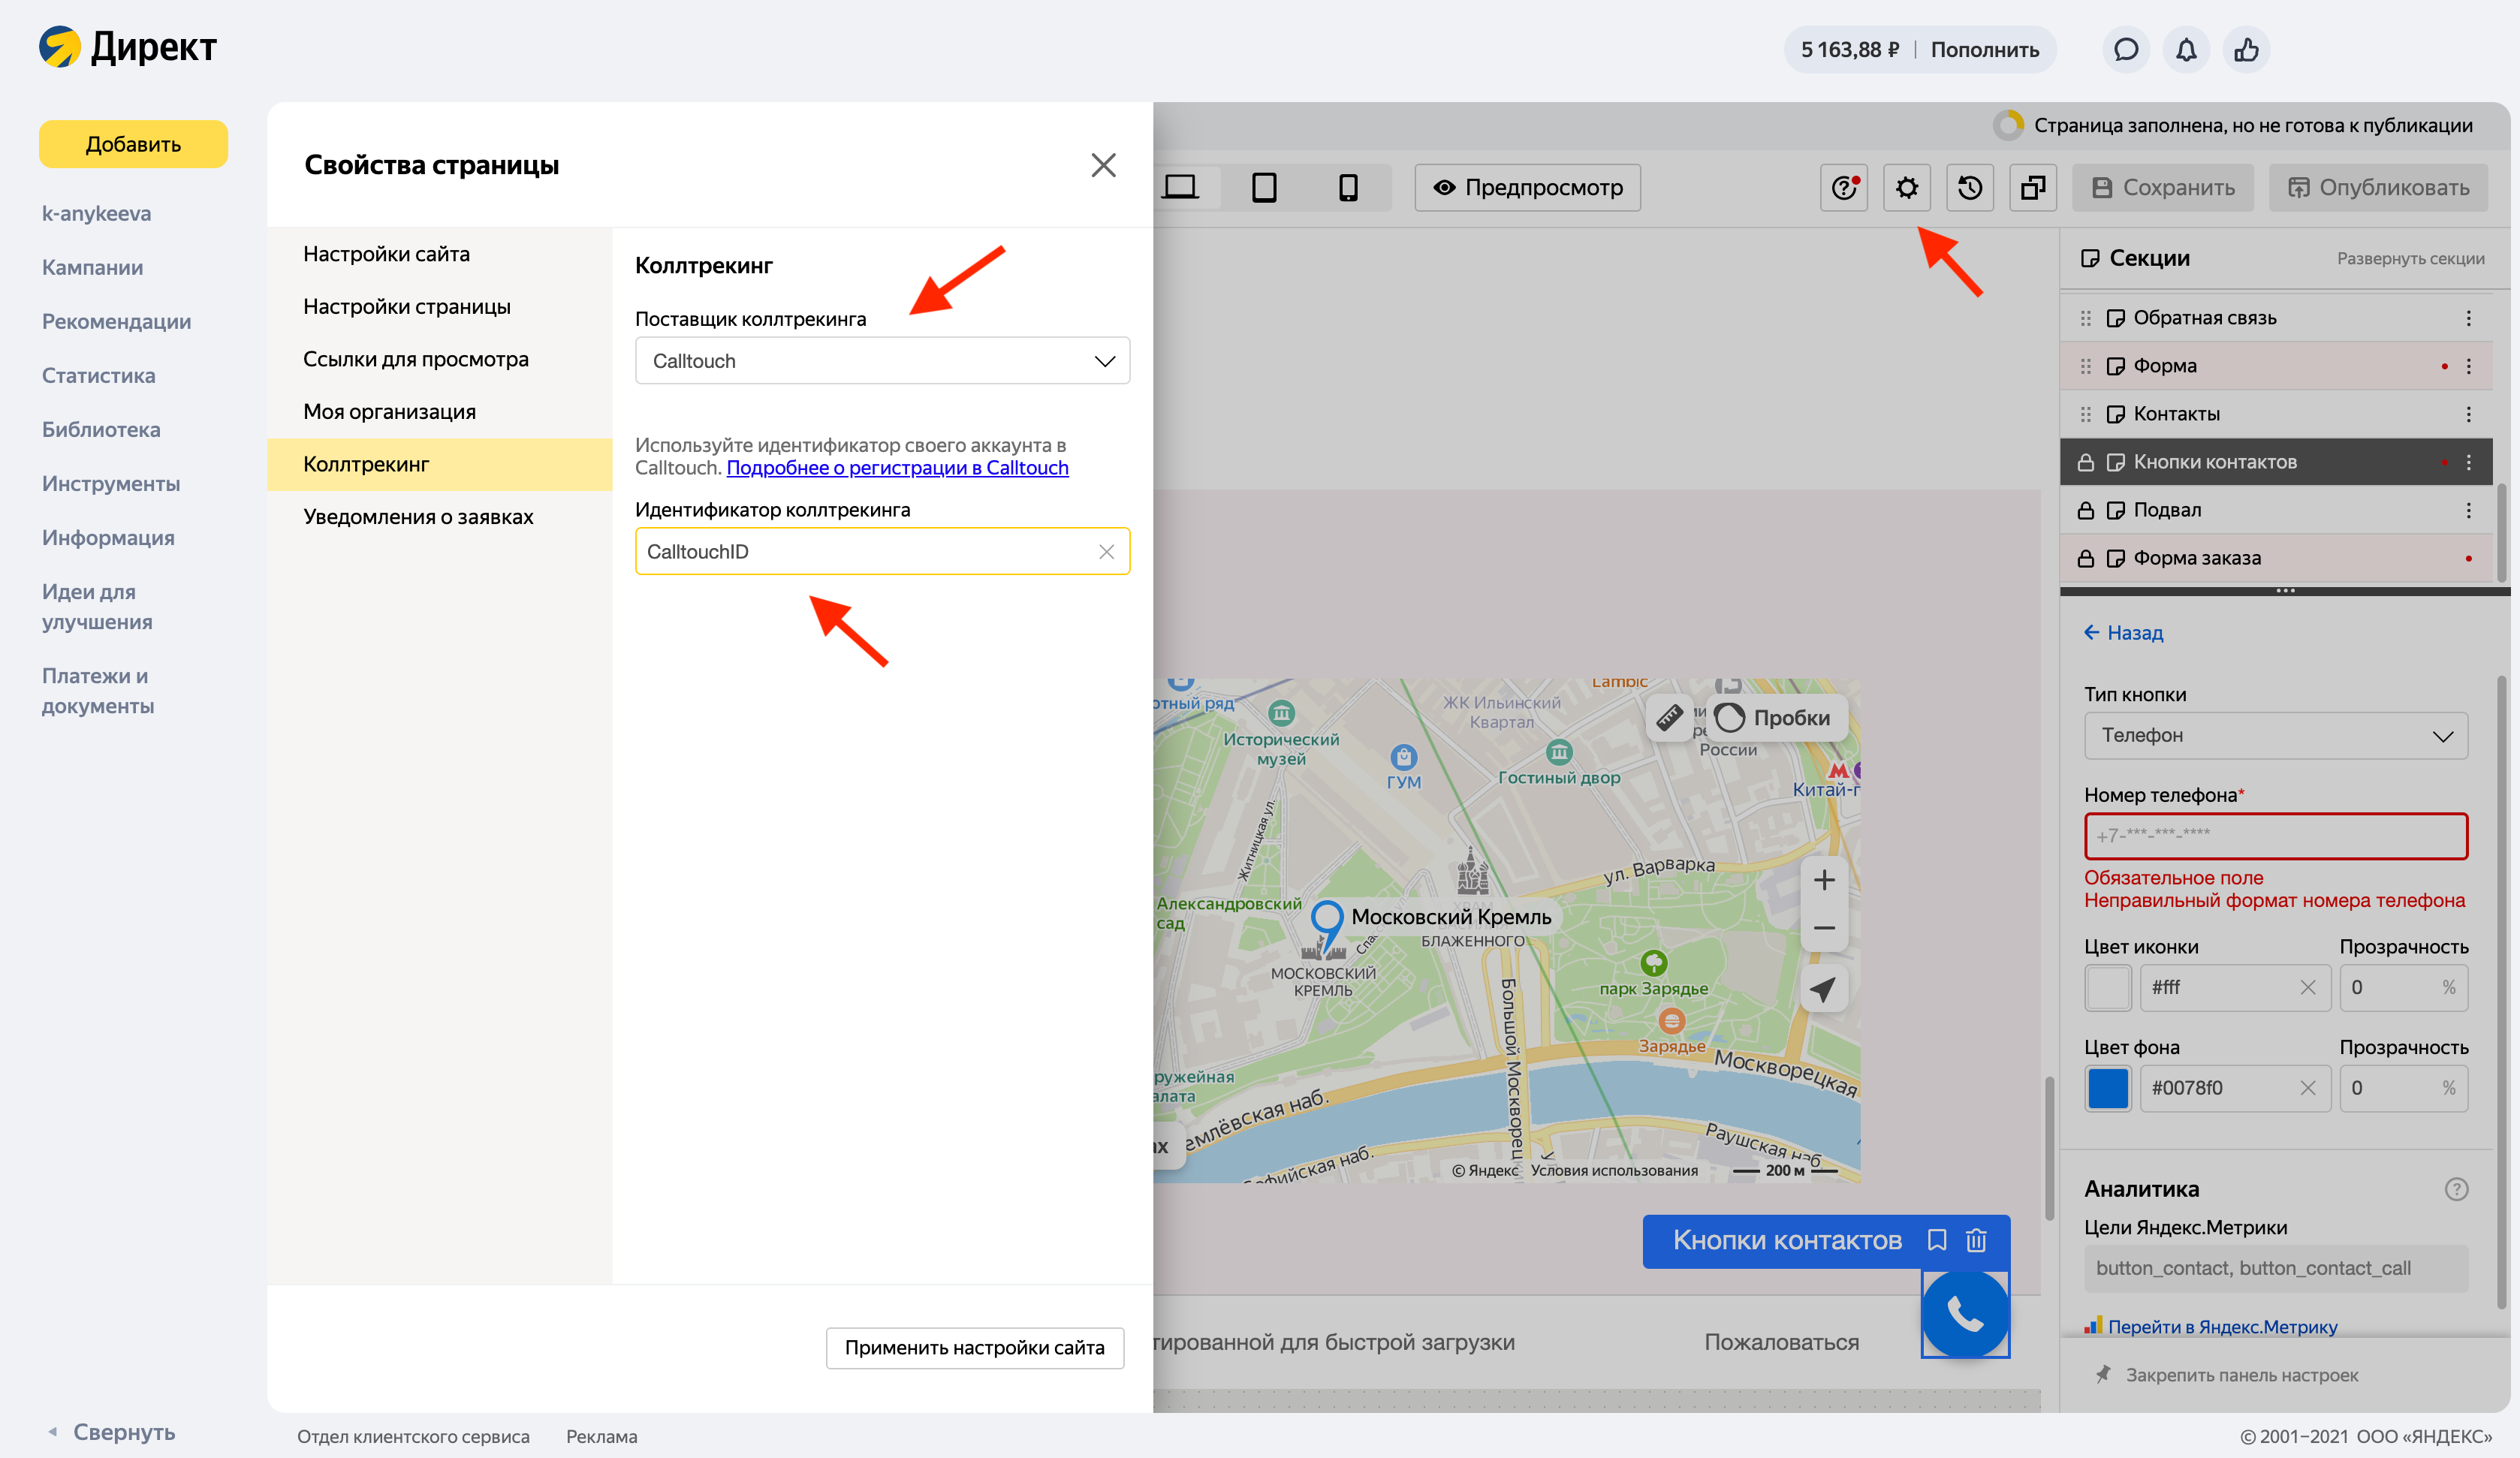Click the map geolocation arrow icon
The image size is (2520, 1458).
click(x=1824, y=989)
